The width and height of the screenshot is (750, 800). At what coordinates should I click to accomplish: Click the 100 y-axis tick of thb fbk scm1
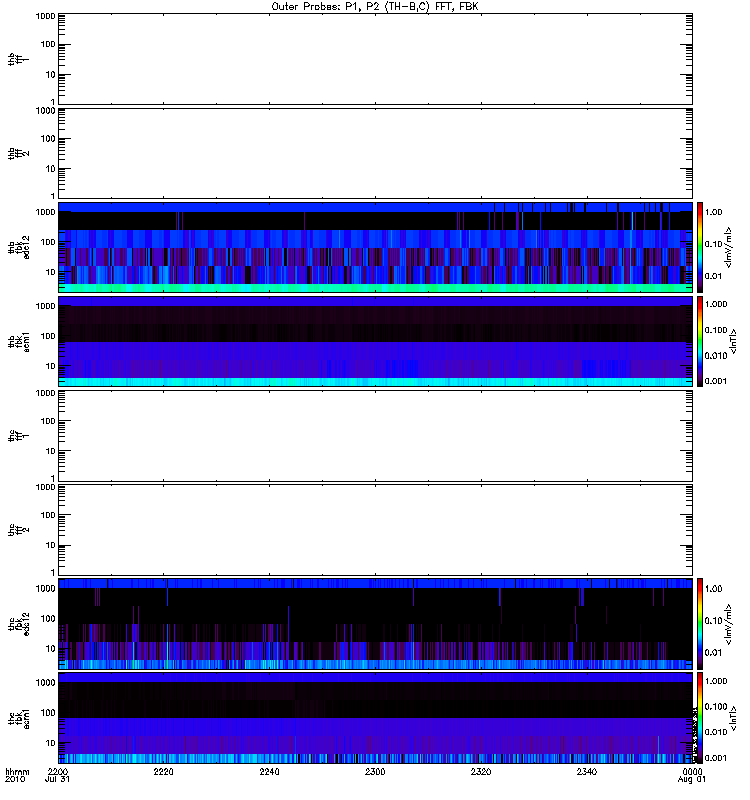point(48,336)
